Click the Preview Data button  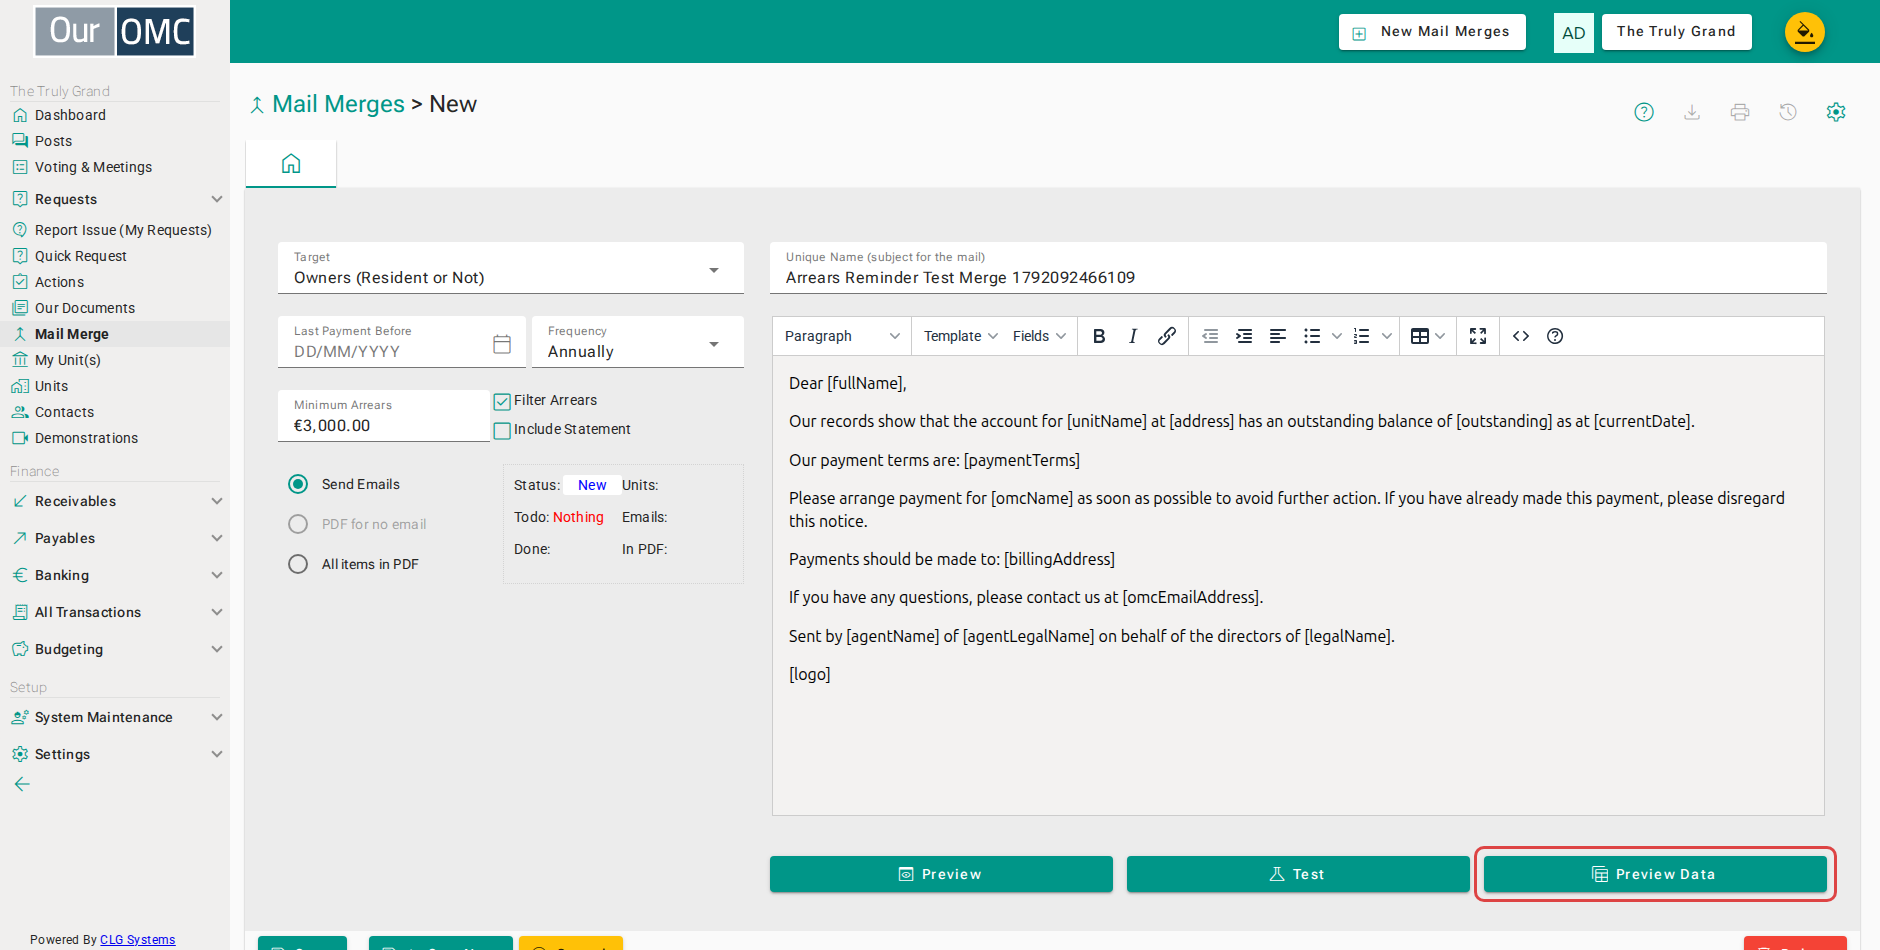1655,874
